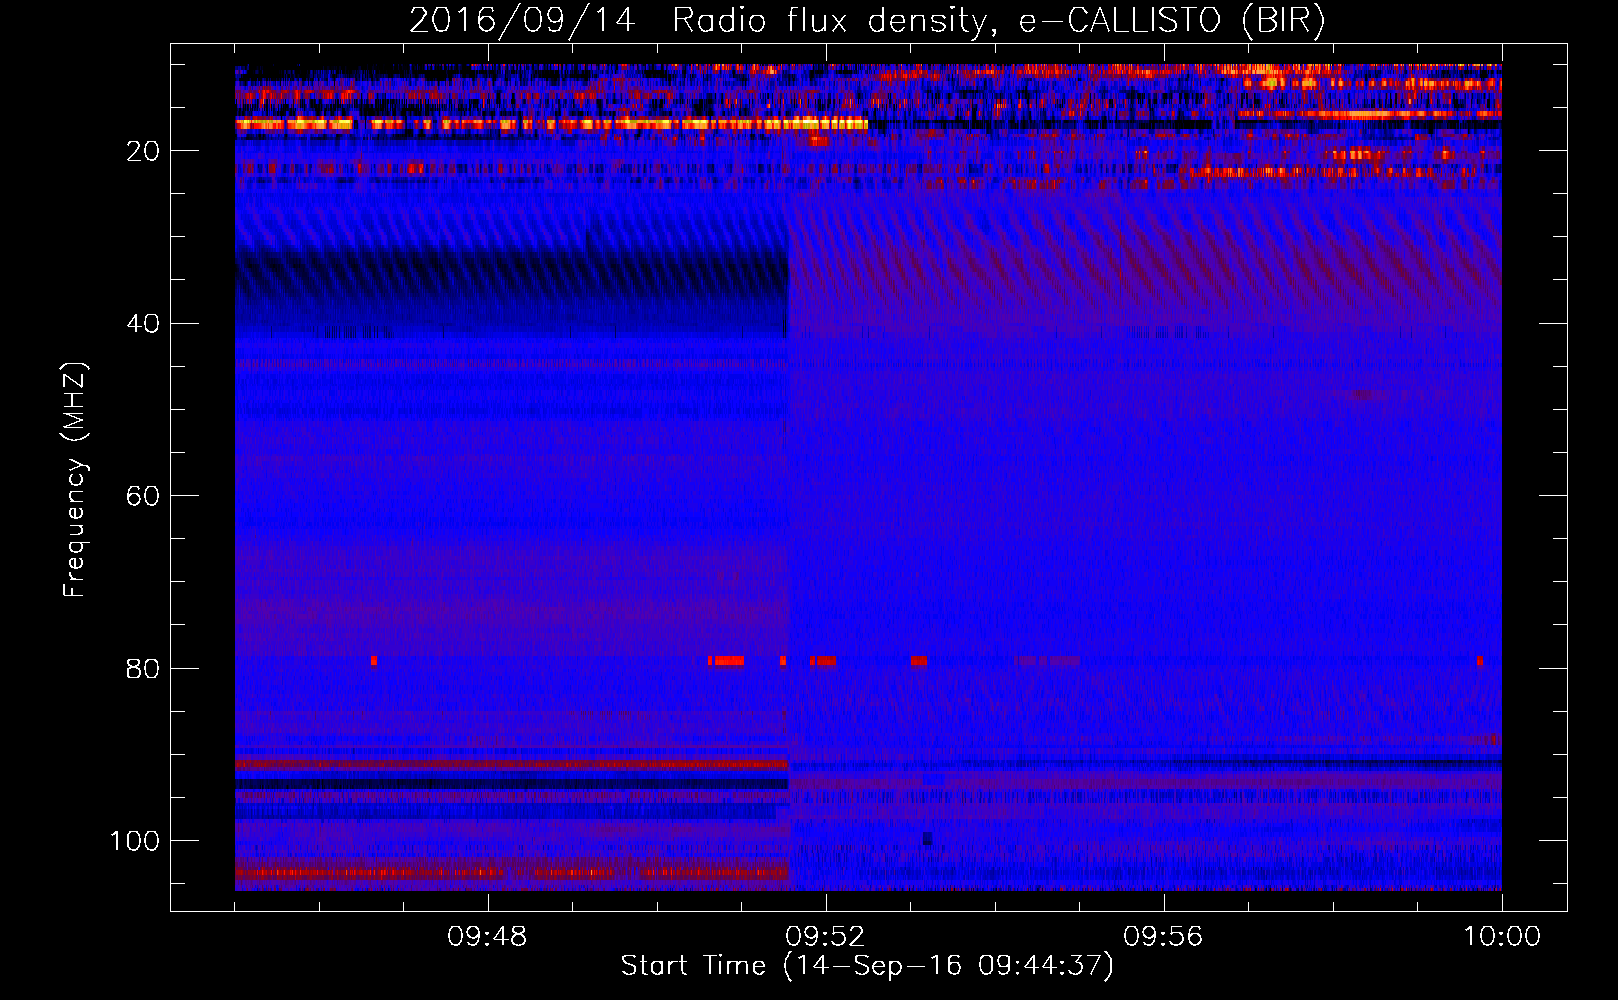
Task: Click the plot title 'Radio flux density, e-CALLISTO (BIR)'
Action: point(998,21)
